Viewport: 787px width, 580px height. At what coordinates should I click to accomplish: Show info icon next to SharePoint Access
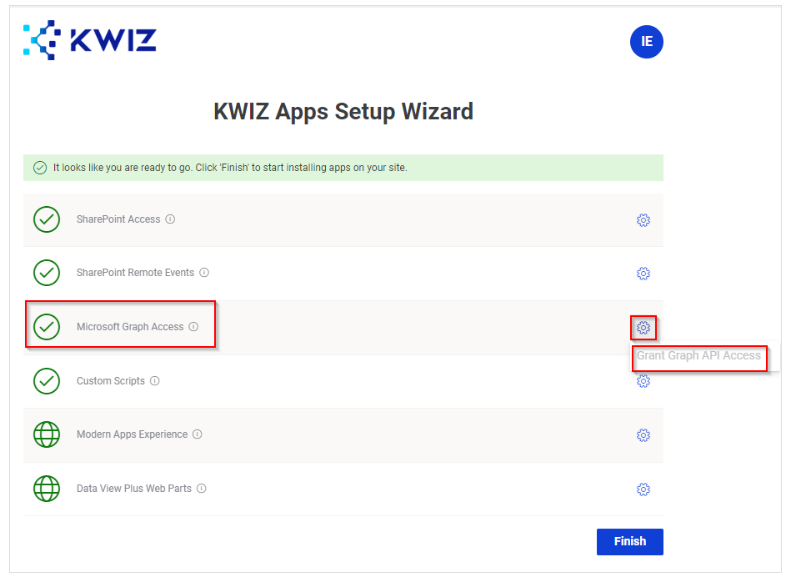point(170,219)
